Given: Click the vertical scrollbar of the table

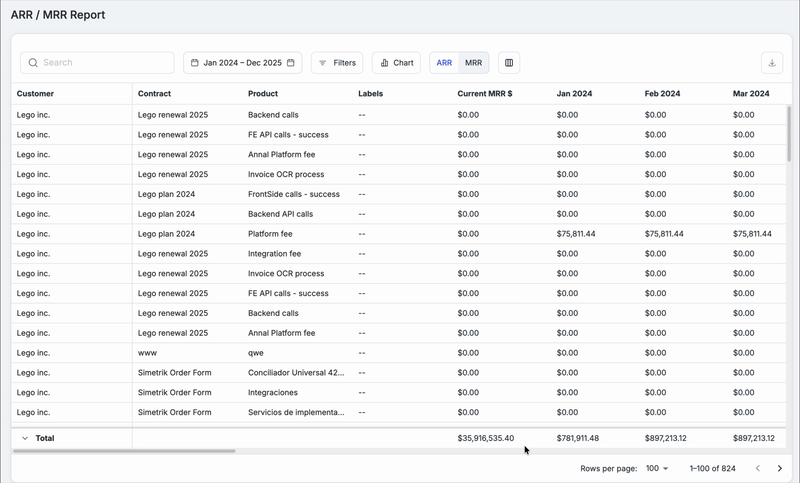Looking at the screenshot, I should coord(789,134).
